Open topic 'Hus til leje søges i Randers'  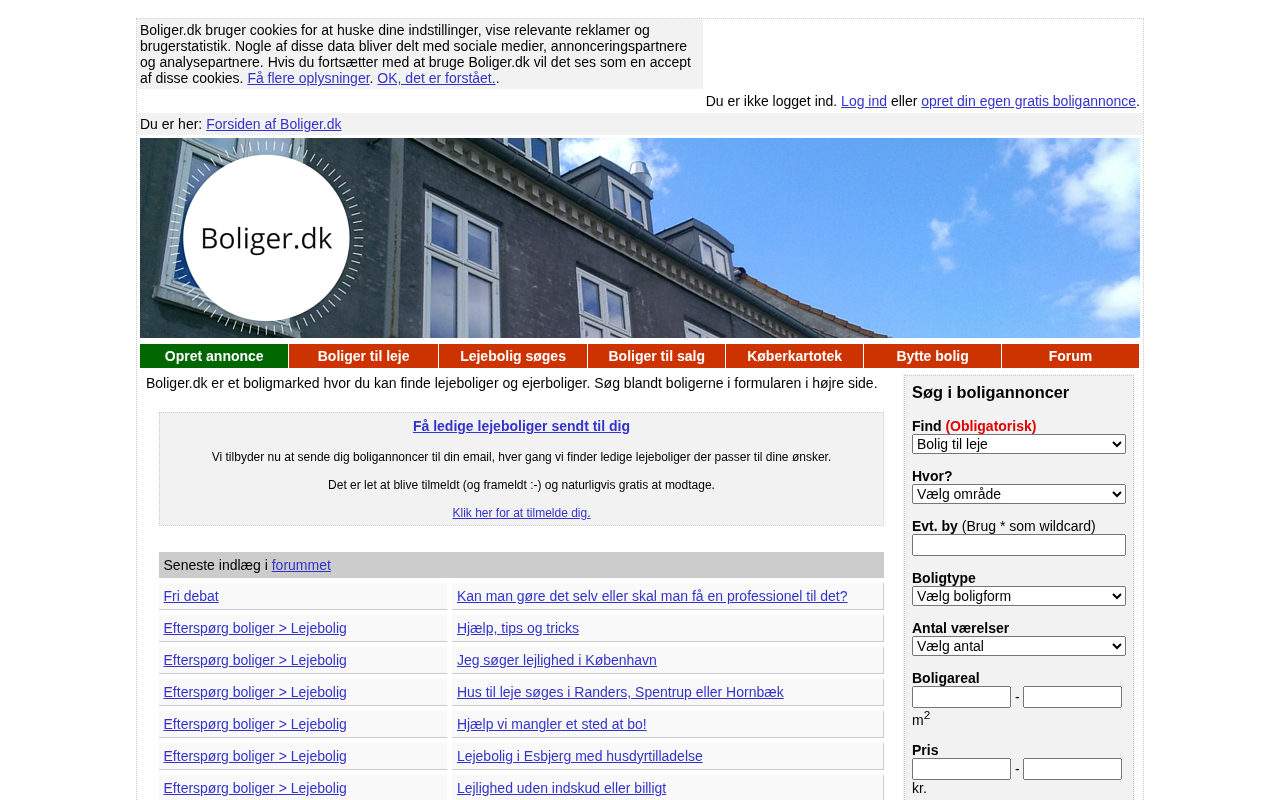620,692
